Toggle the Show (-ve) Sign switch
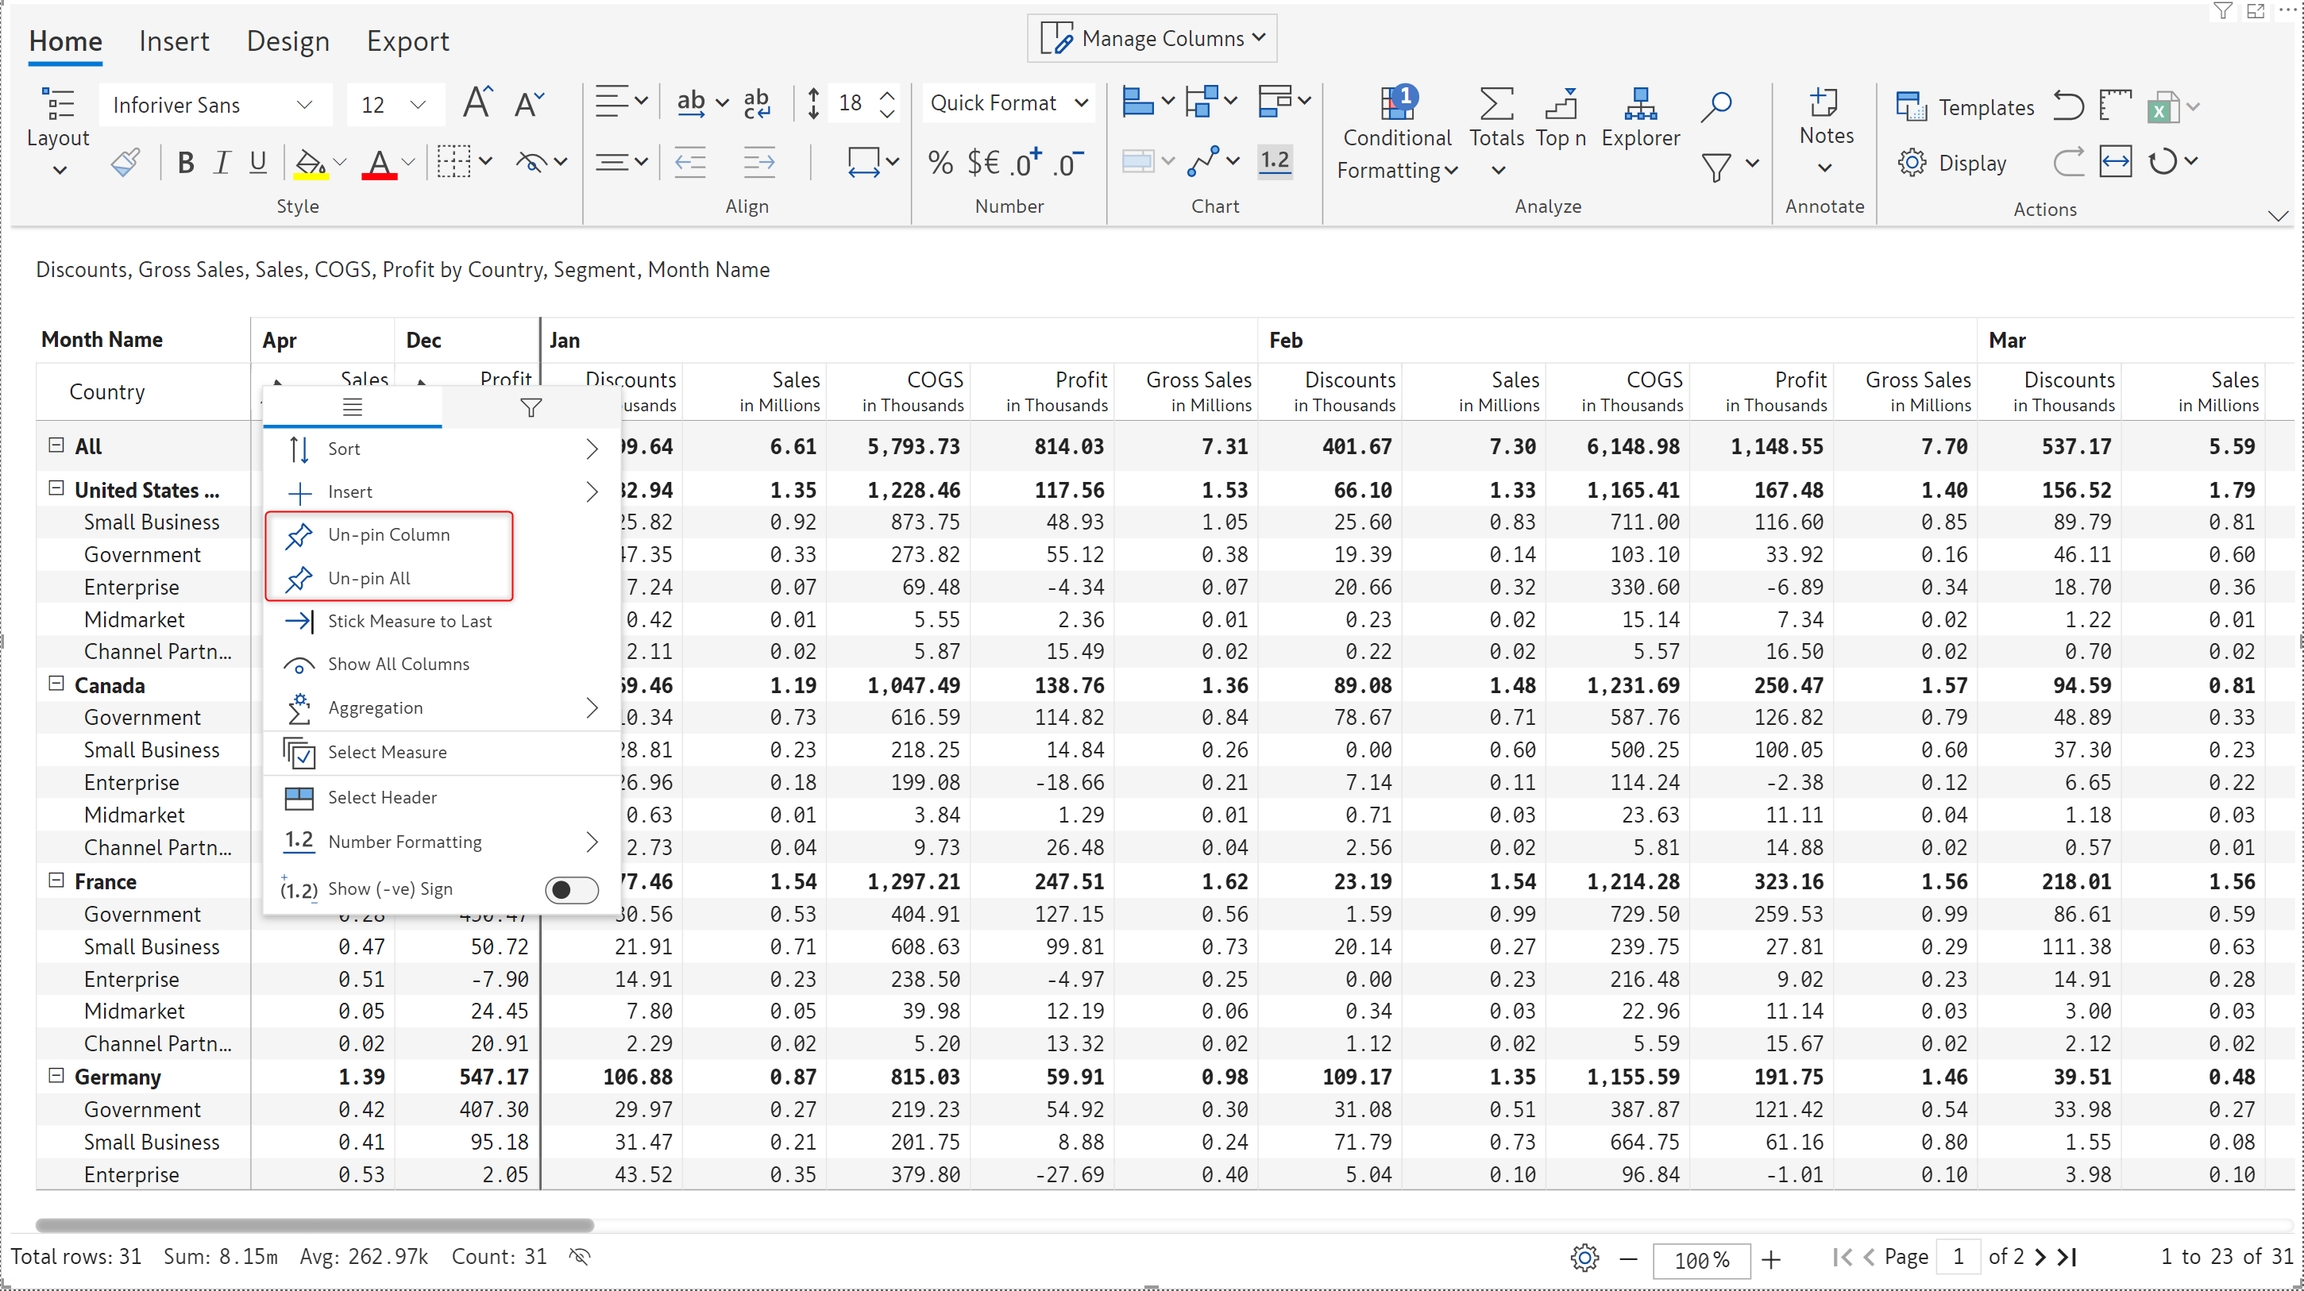 572,889
